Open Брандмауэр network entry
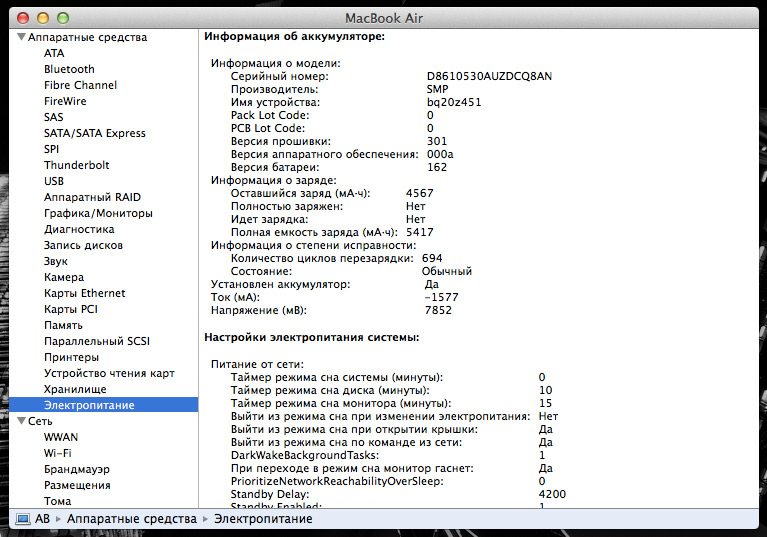Image resolution: width=767 pixels, height=537 pixels. click(x=77, y=469)
